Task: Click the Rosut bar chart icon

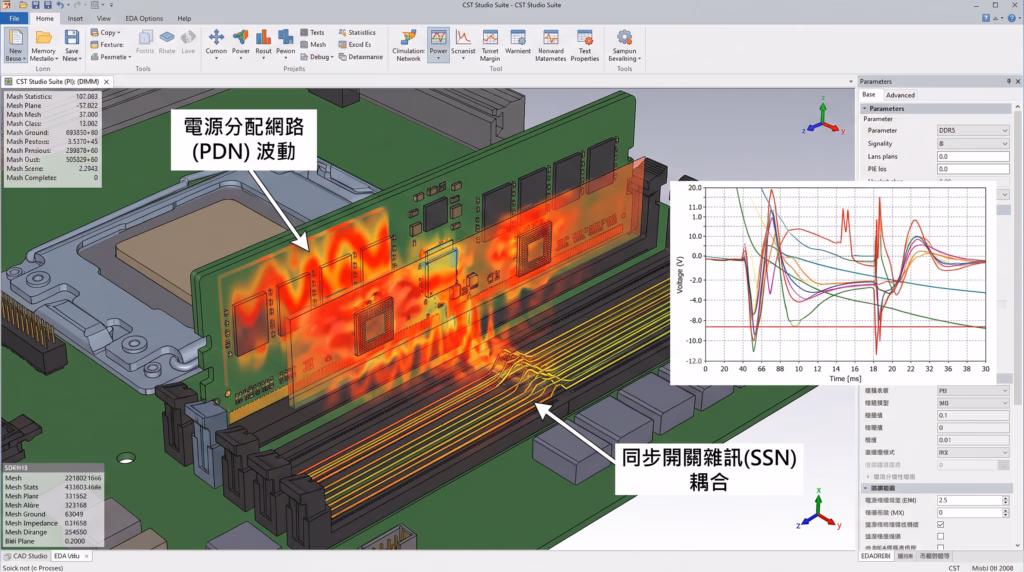Action: 263,37
